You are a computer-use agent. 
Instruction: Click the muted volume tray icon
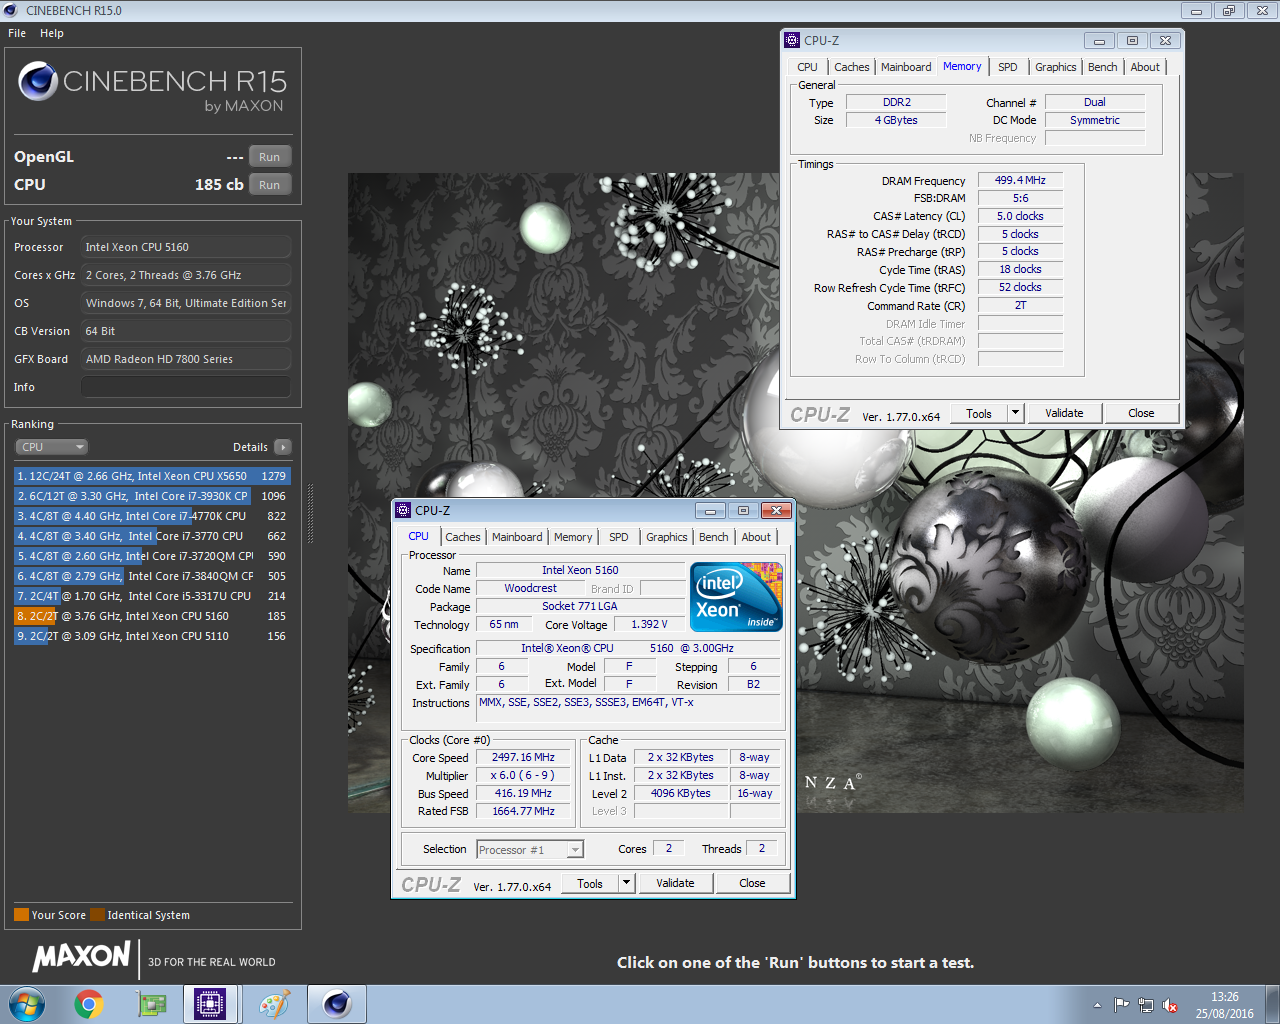[x=1170, y=1005]
